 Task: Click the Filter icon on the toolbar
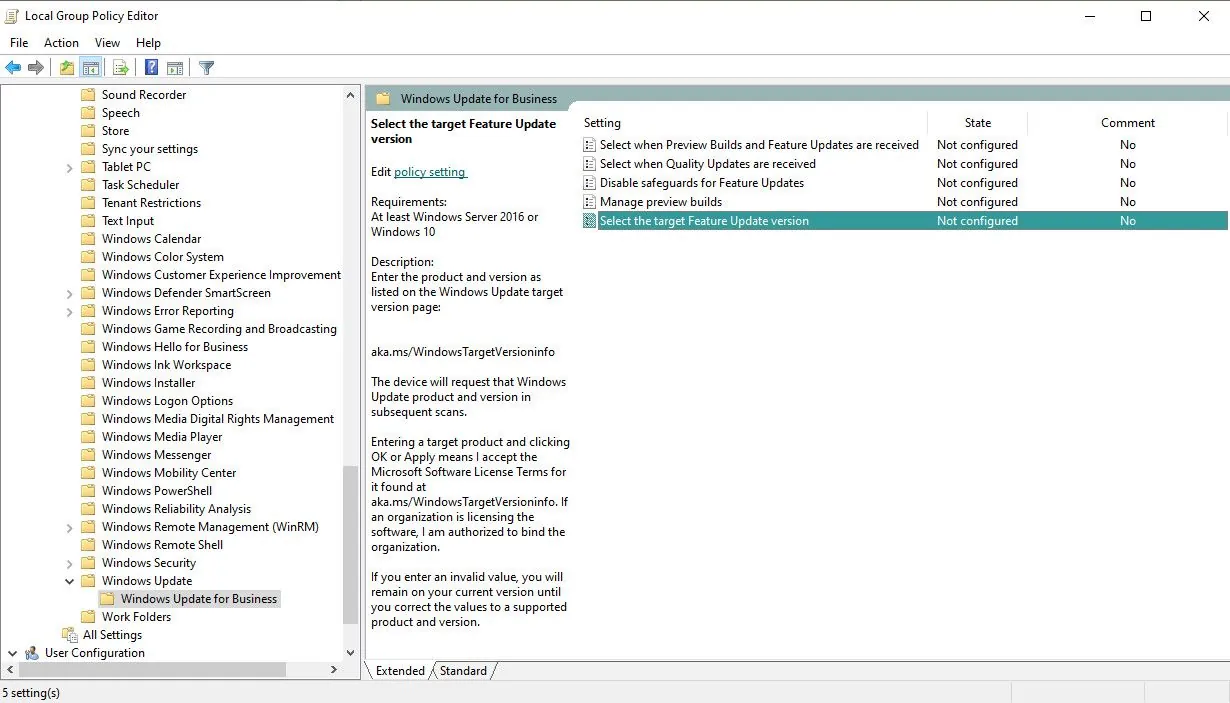(206, 67)
